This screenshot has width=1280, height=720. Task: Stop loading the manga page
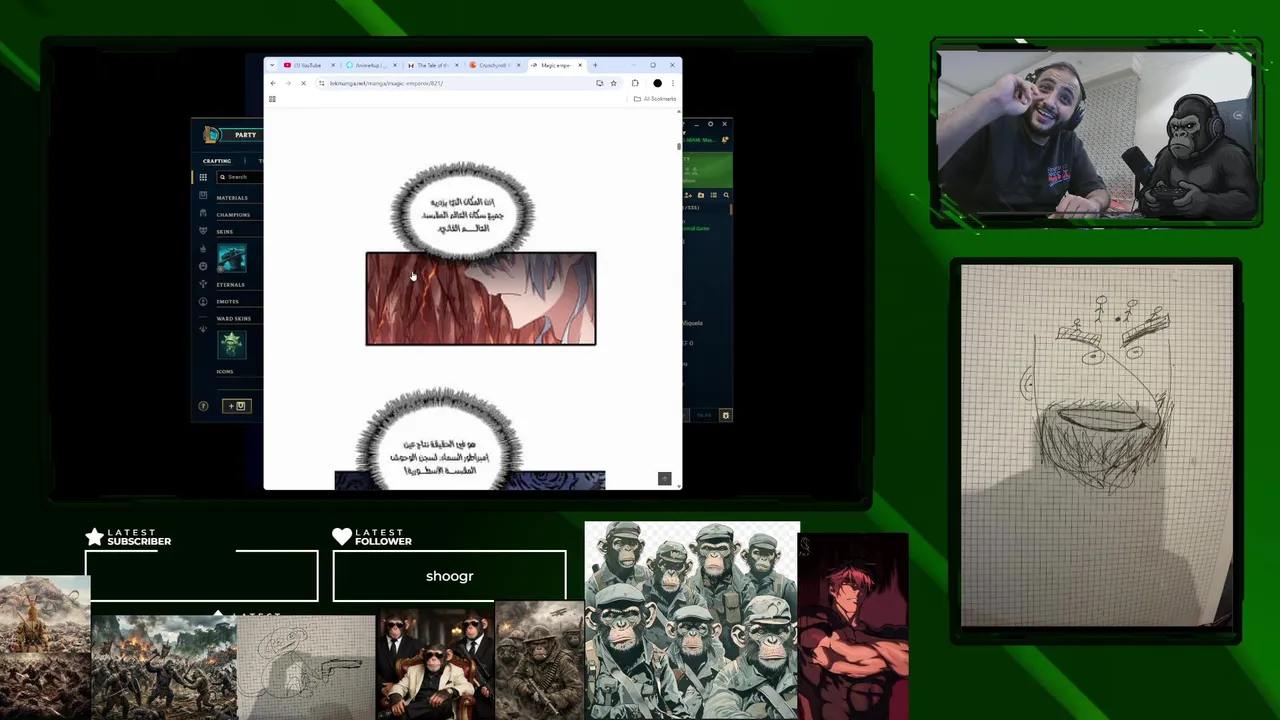click(x=303, y=83)
